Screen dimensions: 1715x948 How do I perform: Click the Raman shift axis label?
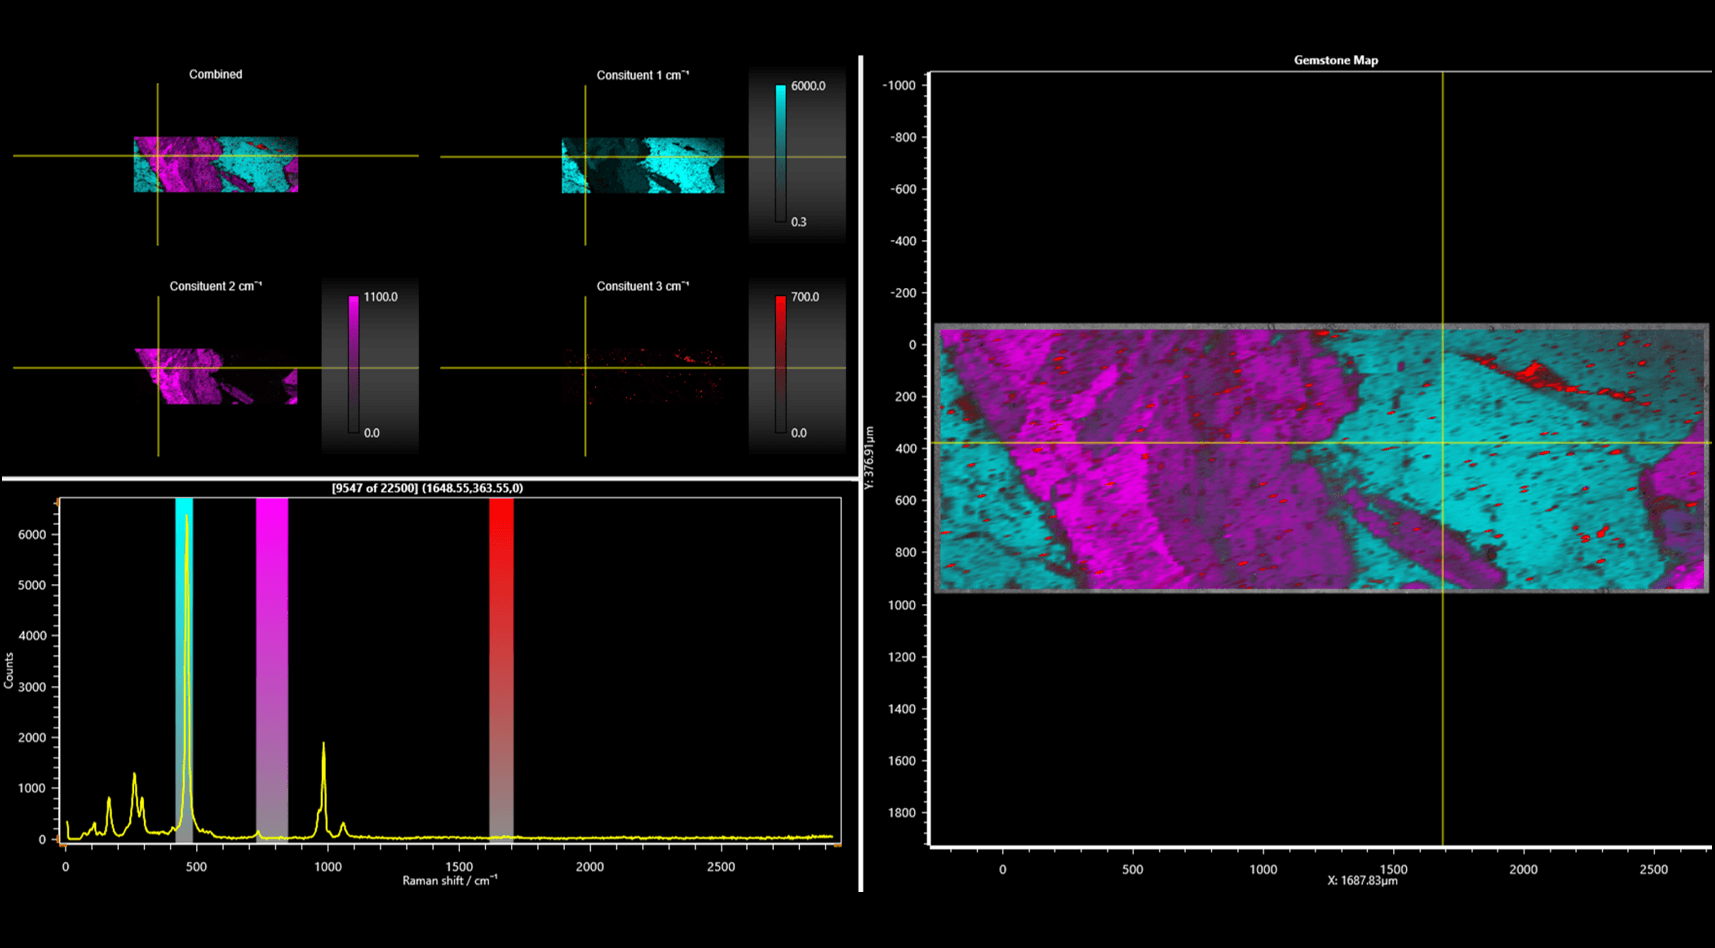point(449,881)
